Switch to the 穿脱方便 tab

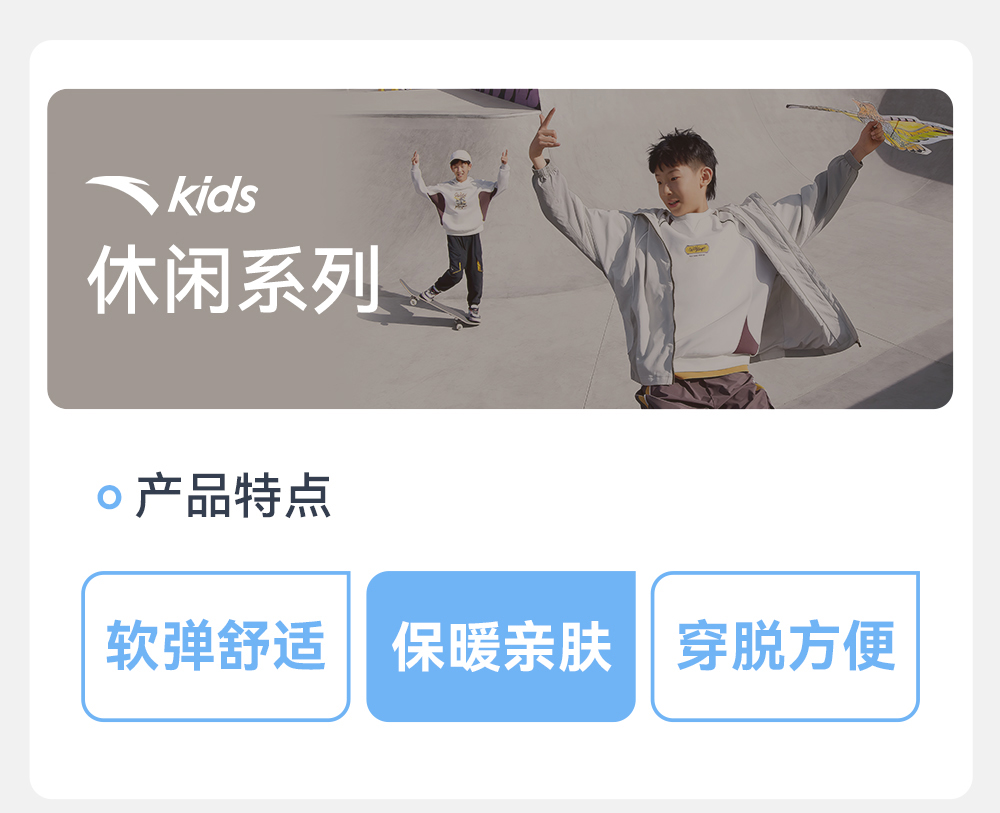tap(785, 646)
